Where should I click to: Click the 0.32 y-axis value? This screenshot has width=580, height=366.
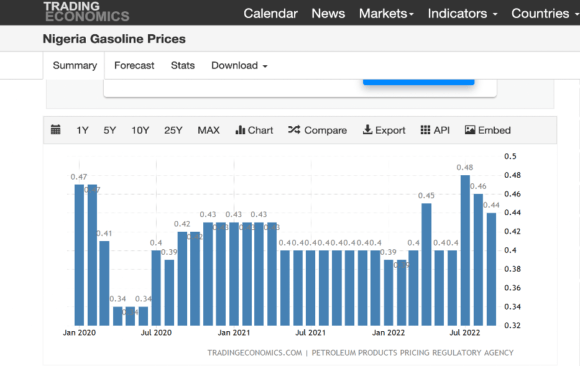click(512, 325)
